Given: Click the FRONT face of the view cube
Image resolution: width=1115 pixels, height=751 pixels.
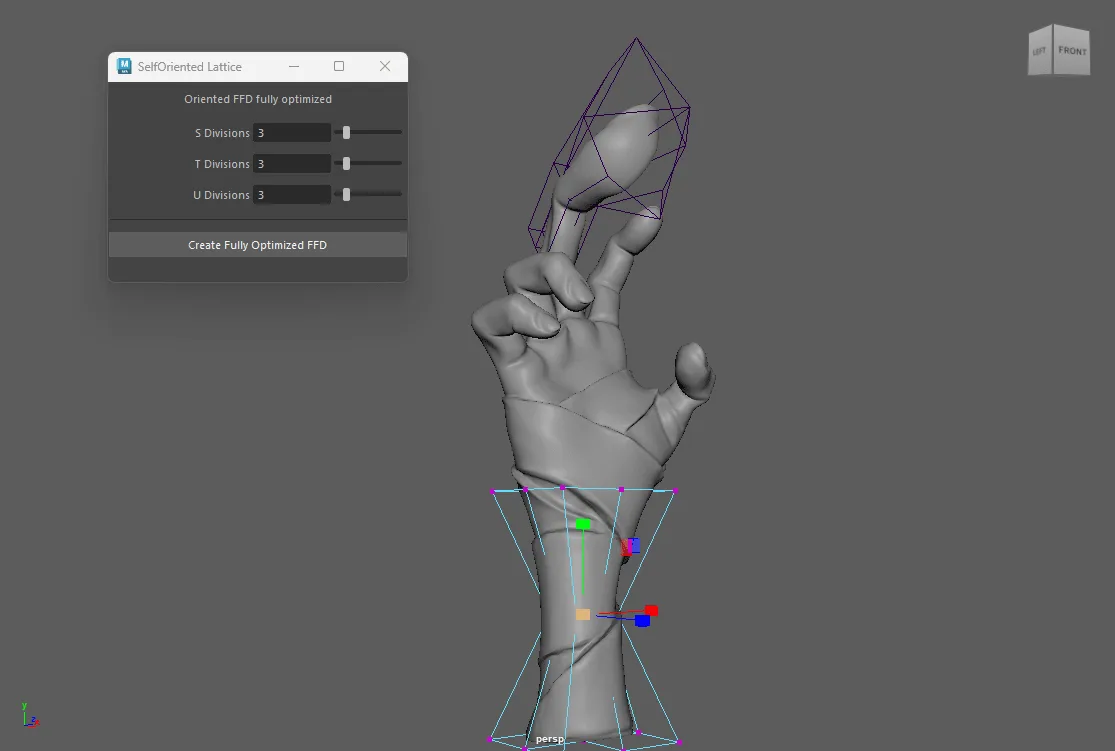Looking at the screenshot, I should (x=1071, y=52).
